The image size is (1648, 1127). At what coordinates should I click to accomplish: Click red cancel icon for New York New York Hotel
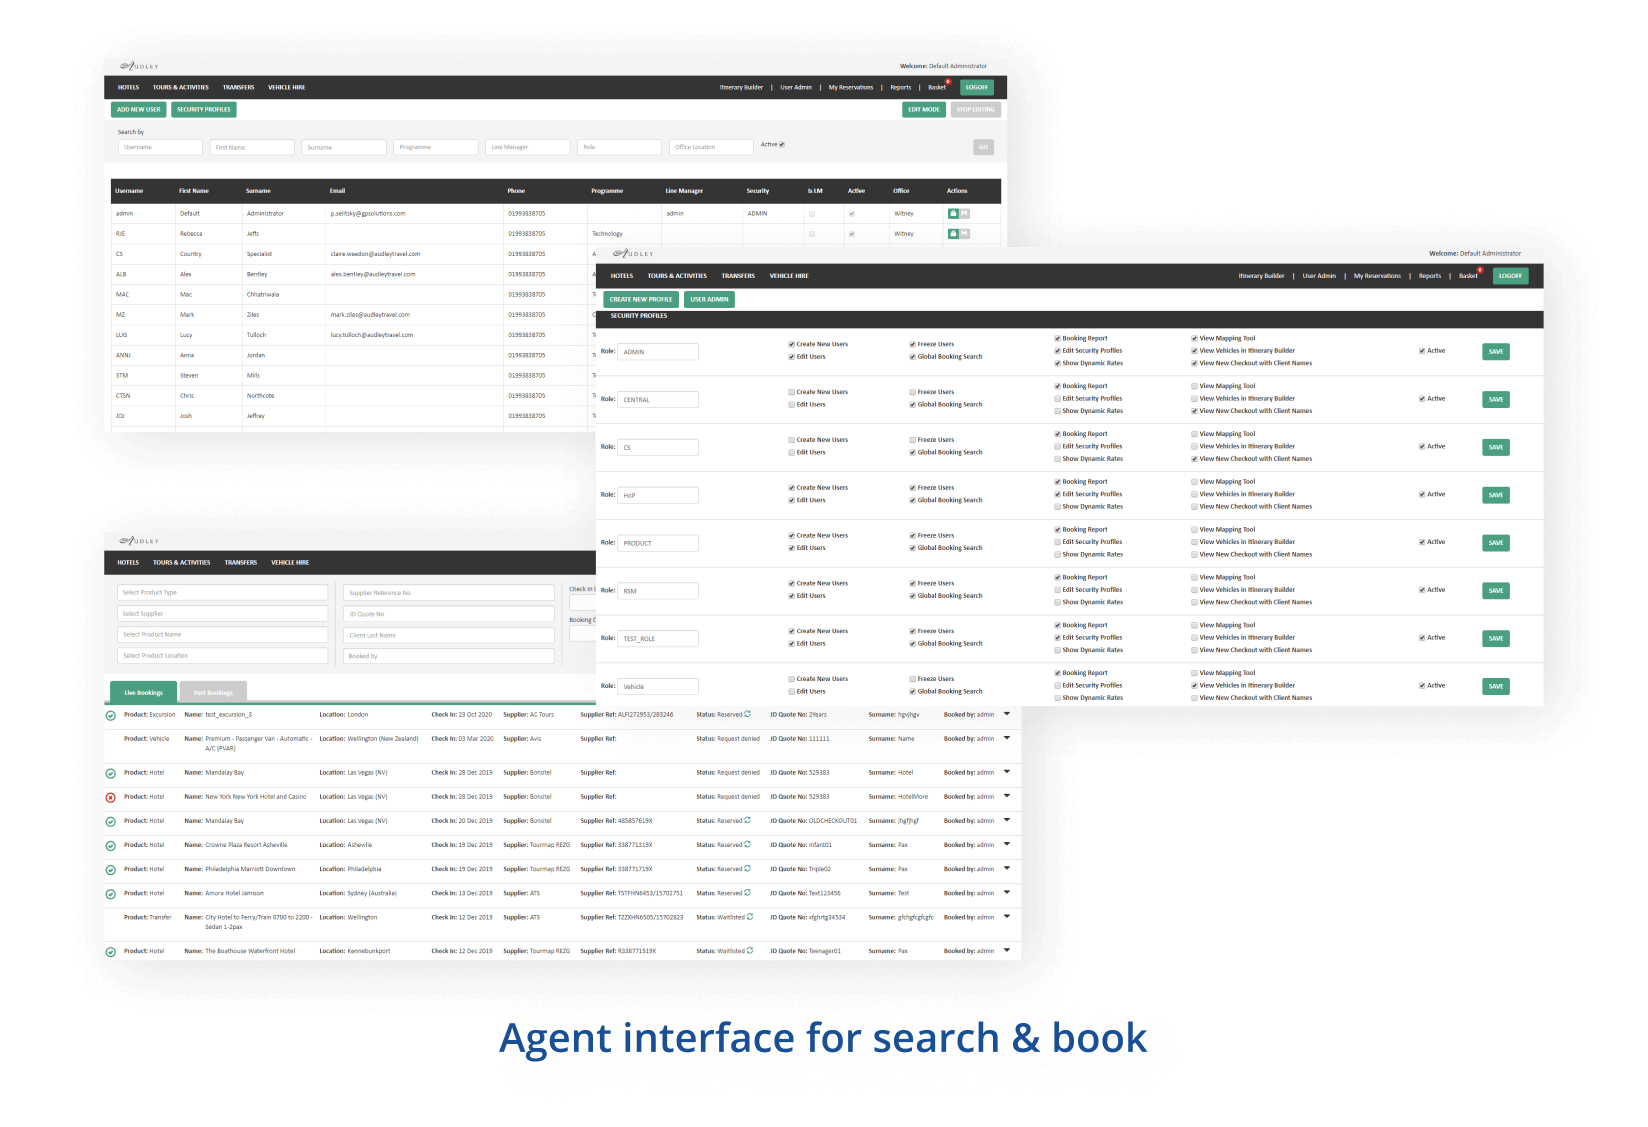pos(111,798)
